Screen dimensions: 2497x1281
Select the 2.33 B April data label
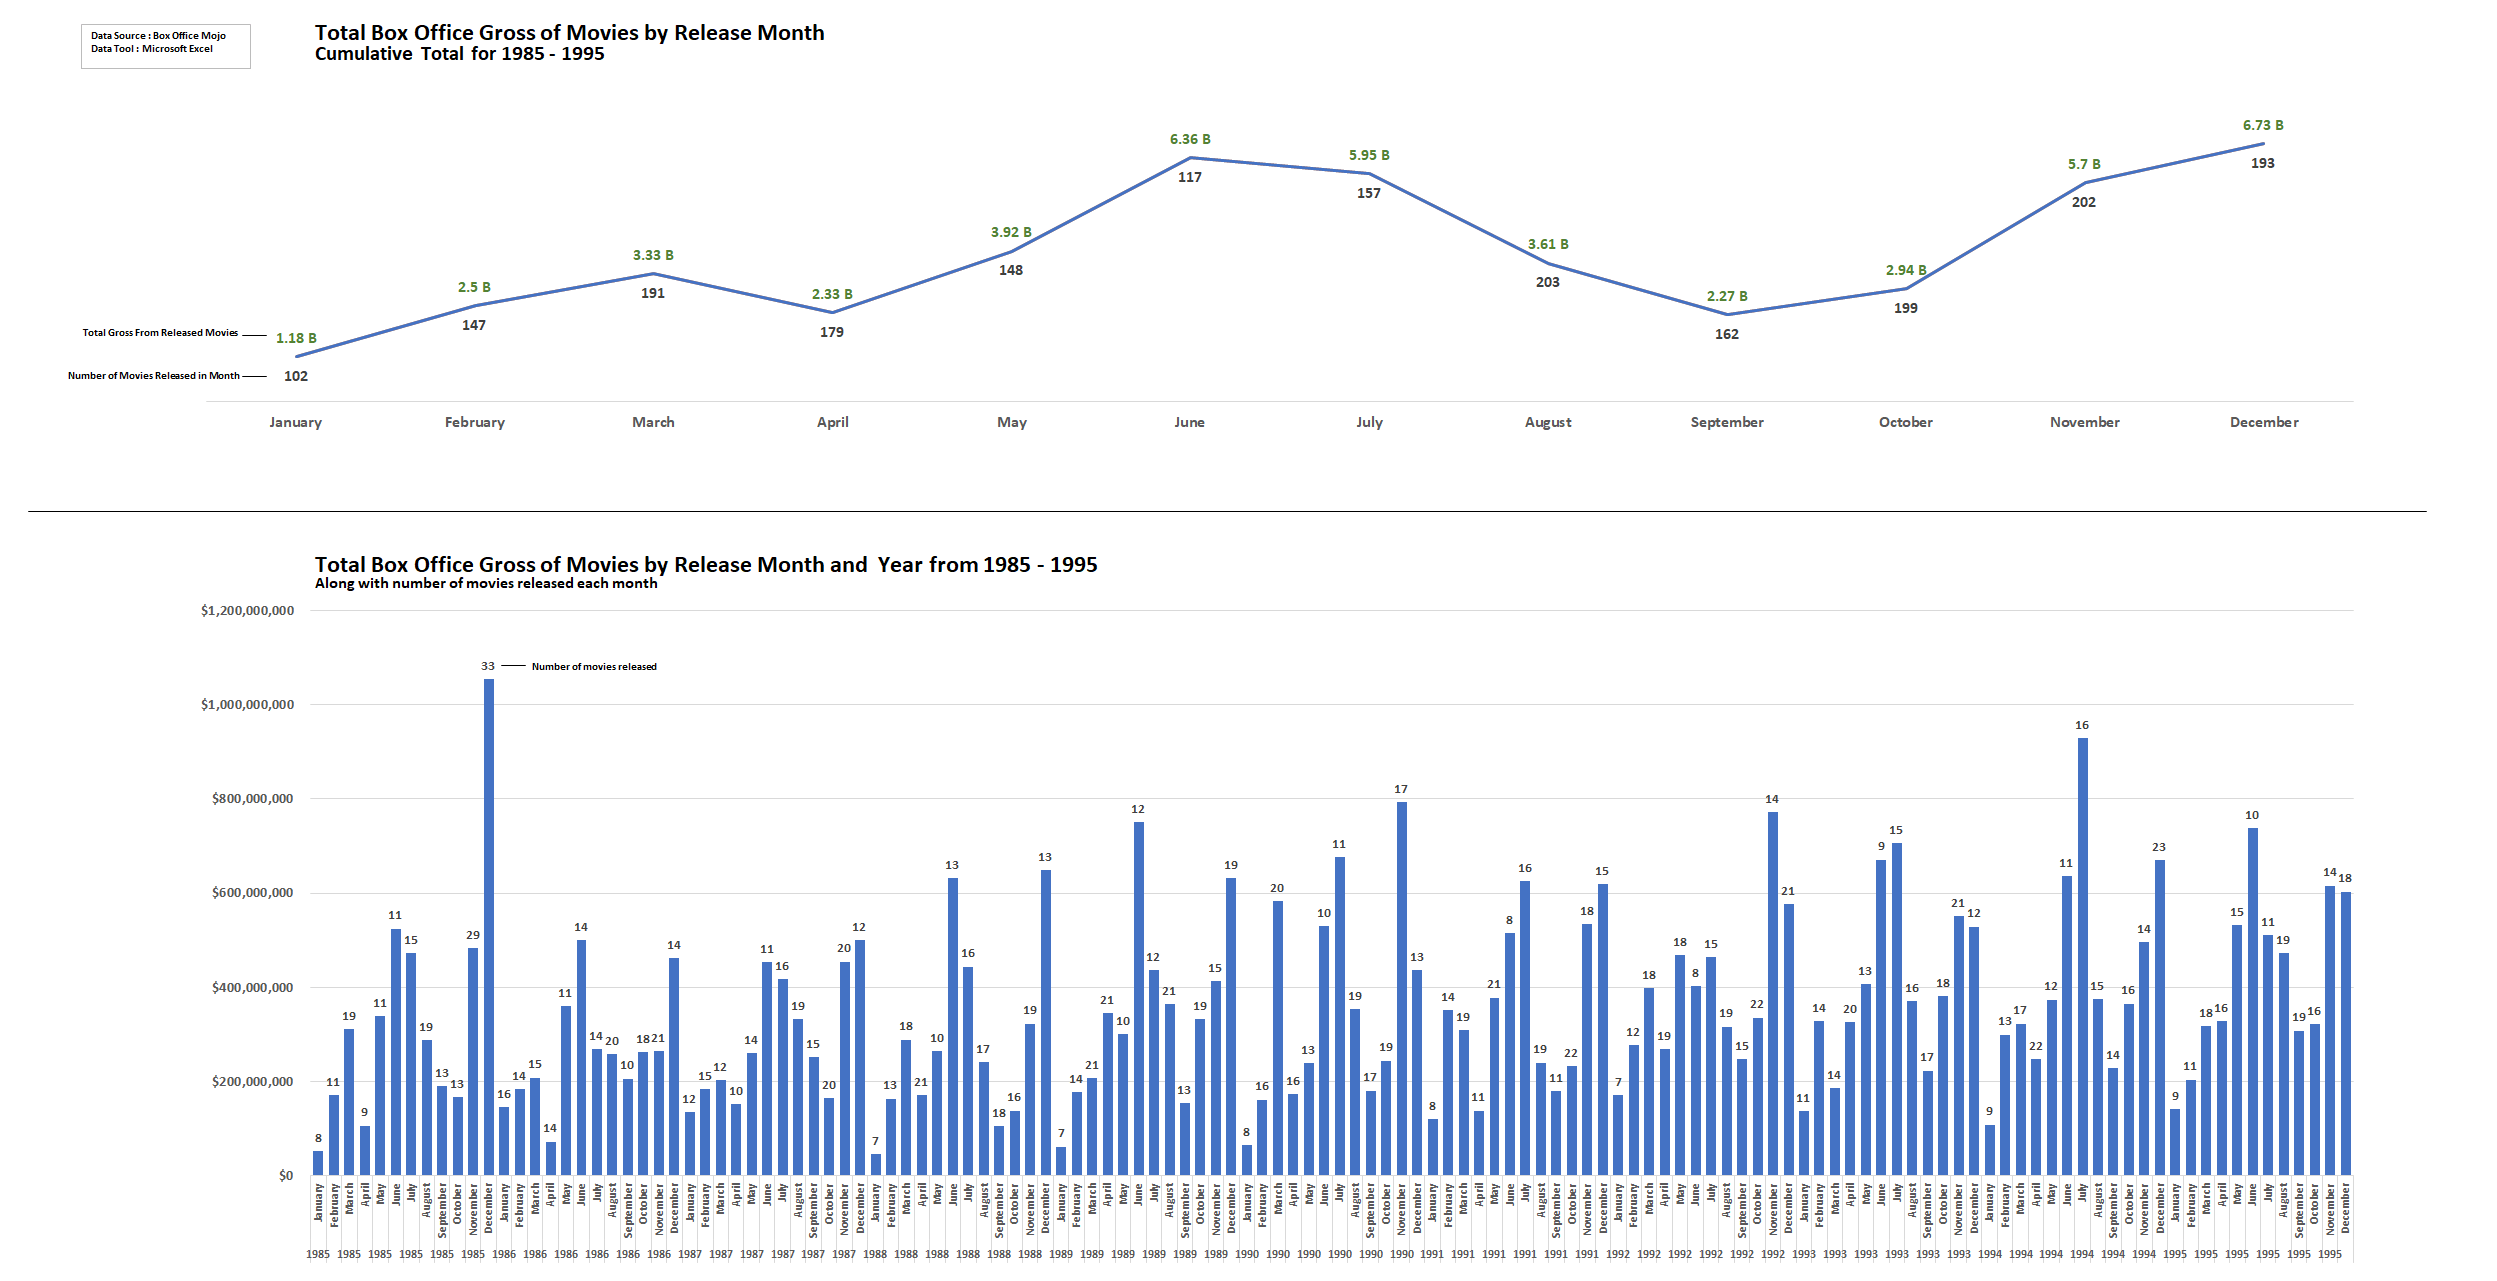click(x=832, y=295)
